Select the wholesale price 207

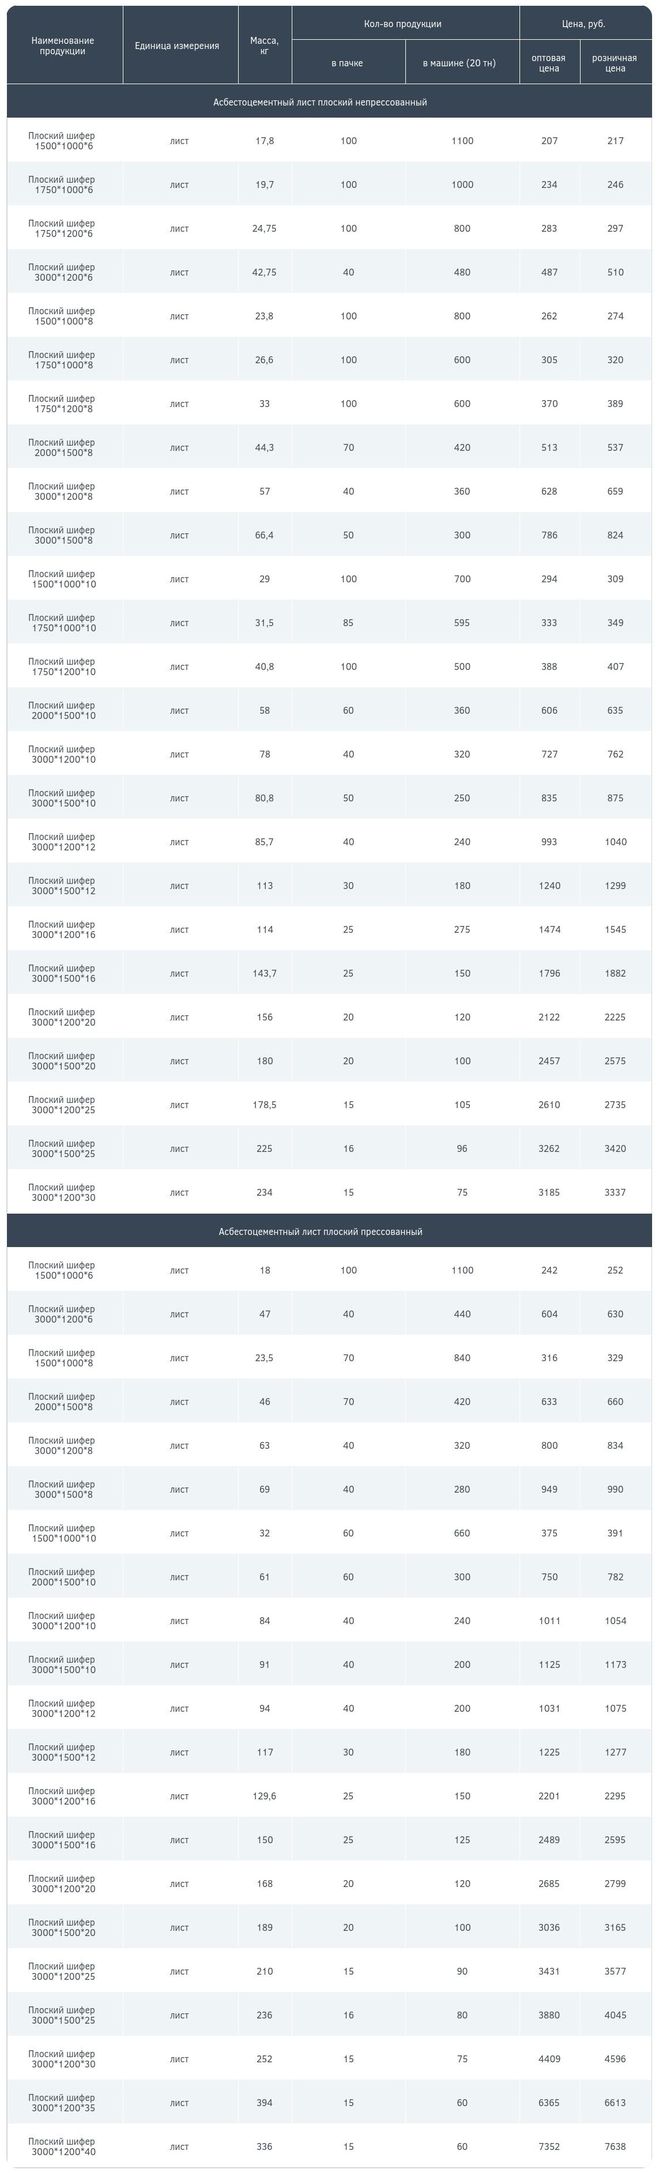549,141
